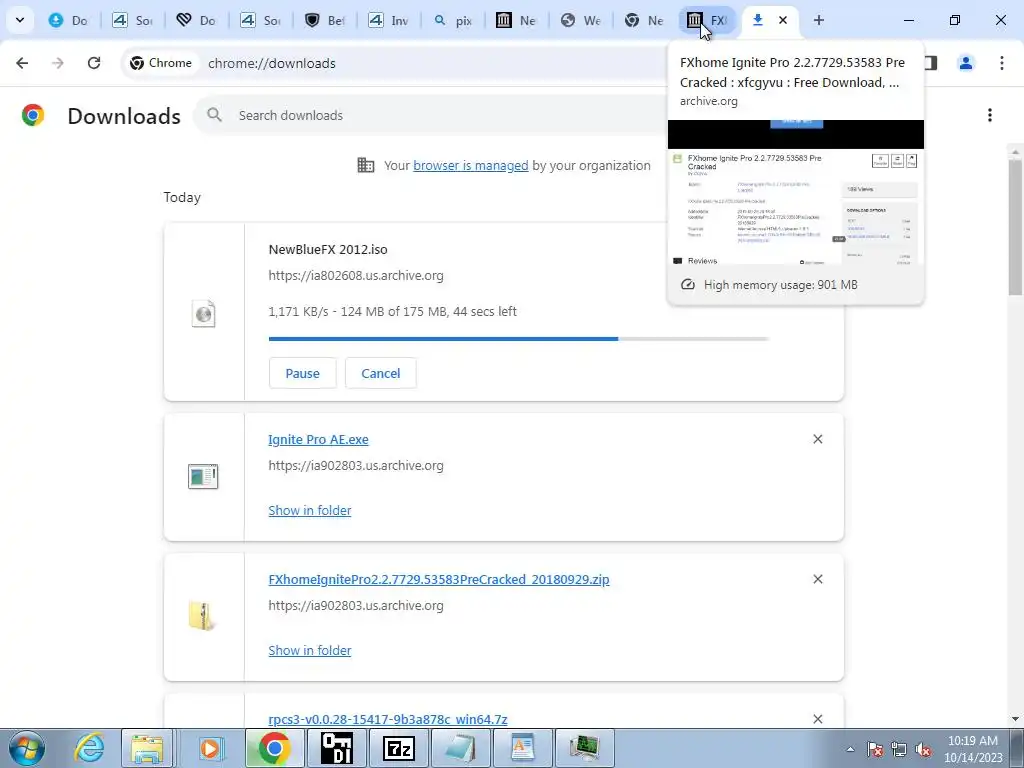
Task: Switch to the "pix" search tab
Action: pos(452,20)
